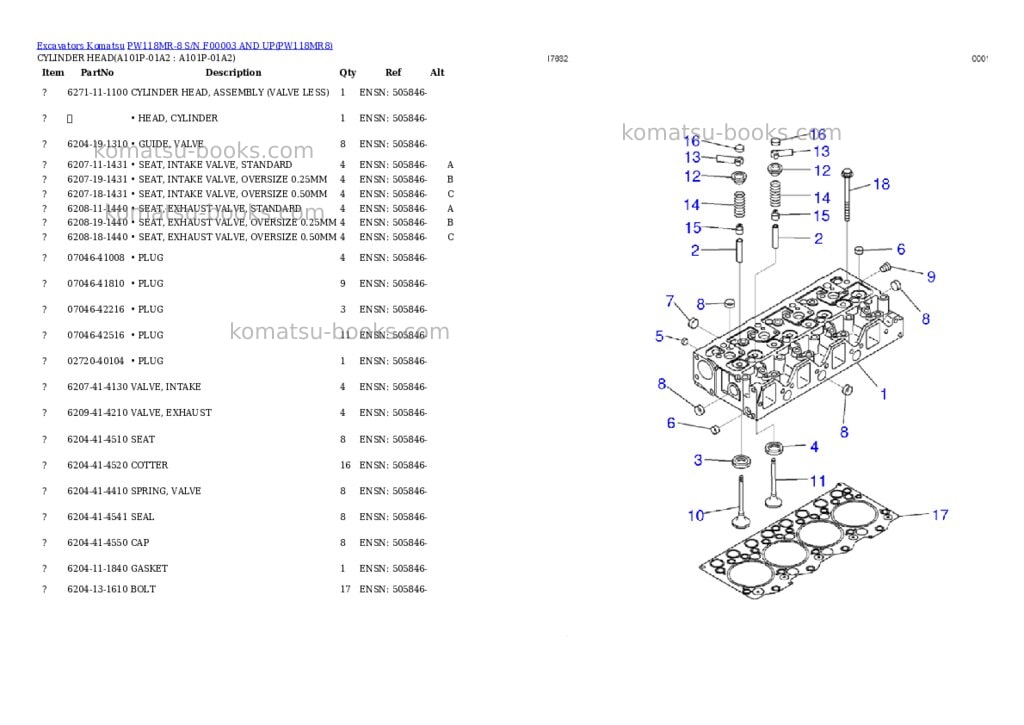Click Alt code A in 6207-11-1431 row
Image resolution: width=1024 pixels, height=725 pixels.
click(450, 165)
